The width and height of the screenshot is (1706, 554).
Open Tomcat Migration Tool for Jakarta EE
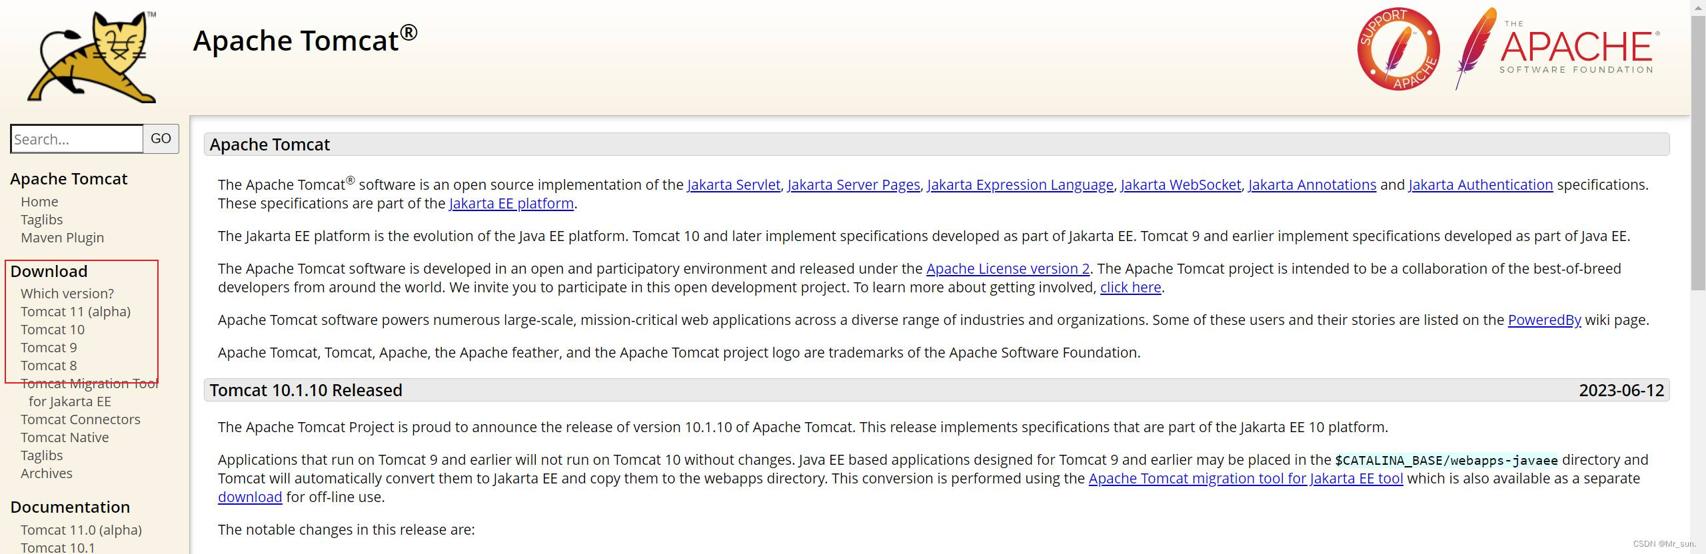pyautogui.click(x=89, y=393)
